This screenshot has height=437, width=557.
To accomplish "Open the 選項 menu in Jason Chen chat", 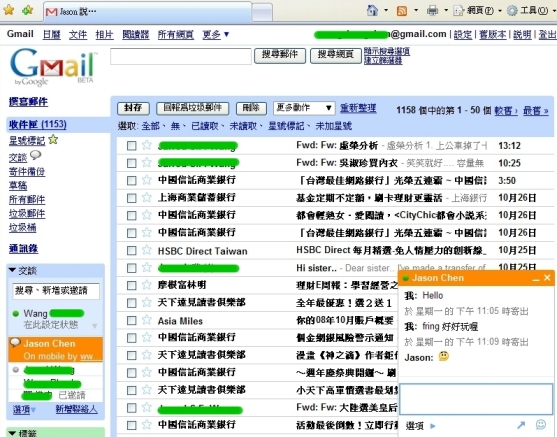I will [x=421, y=426].
